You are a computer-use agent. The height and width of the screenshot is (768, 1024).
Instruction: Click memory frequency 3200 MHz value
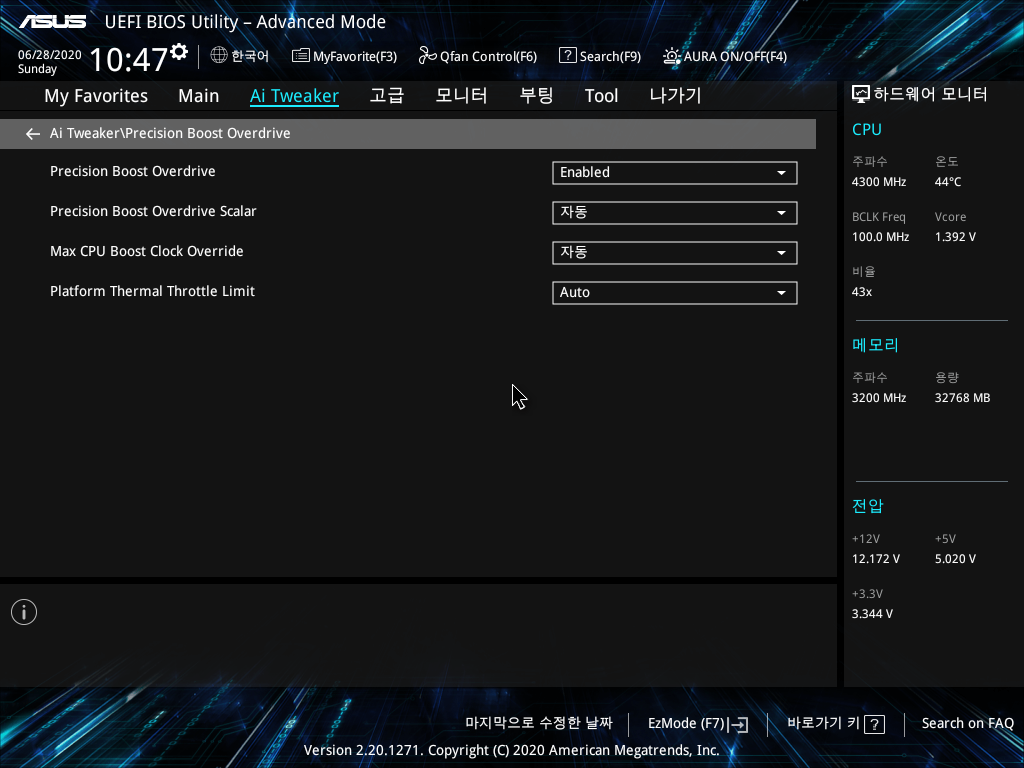click(x=878, y=398)
